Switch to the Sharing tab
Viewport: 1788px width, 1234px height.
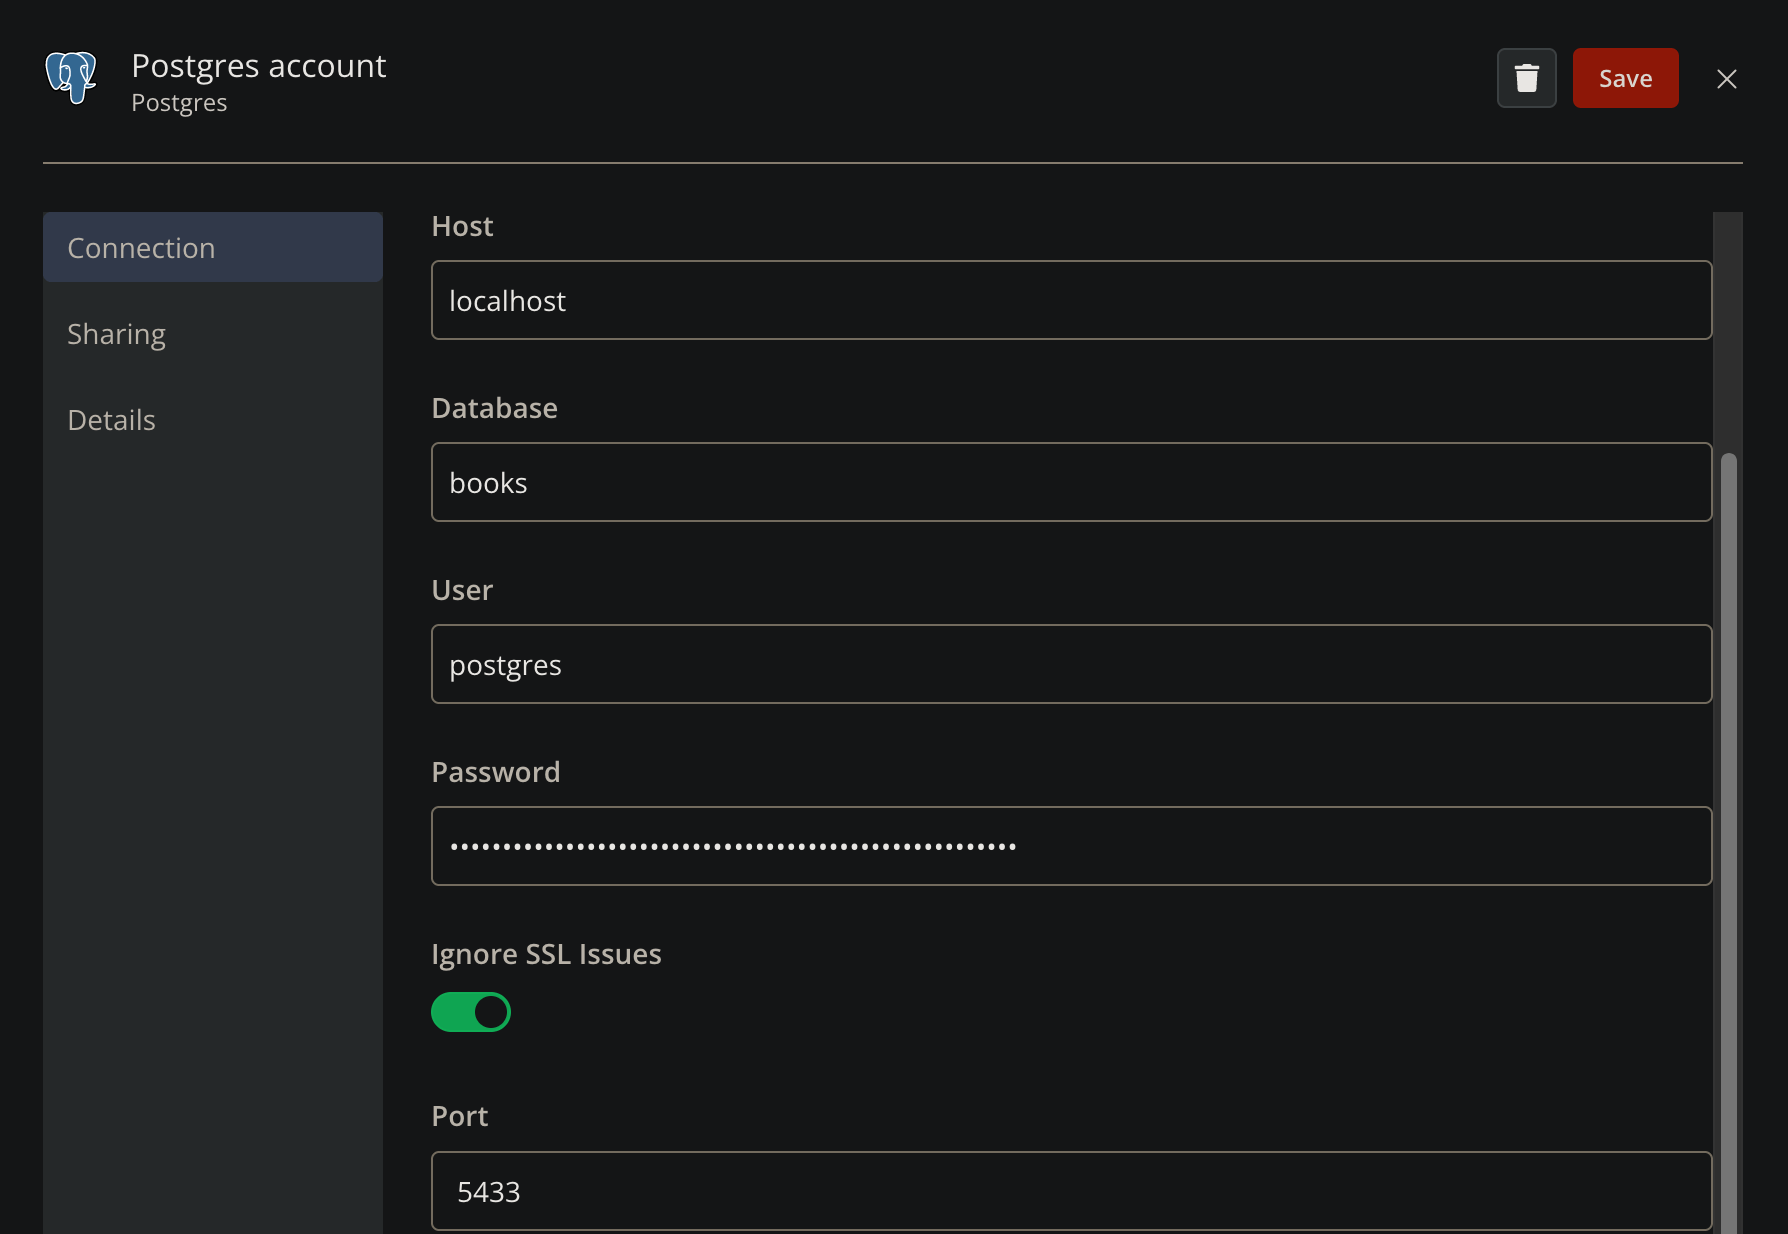pos(116,334)
